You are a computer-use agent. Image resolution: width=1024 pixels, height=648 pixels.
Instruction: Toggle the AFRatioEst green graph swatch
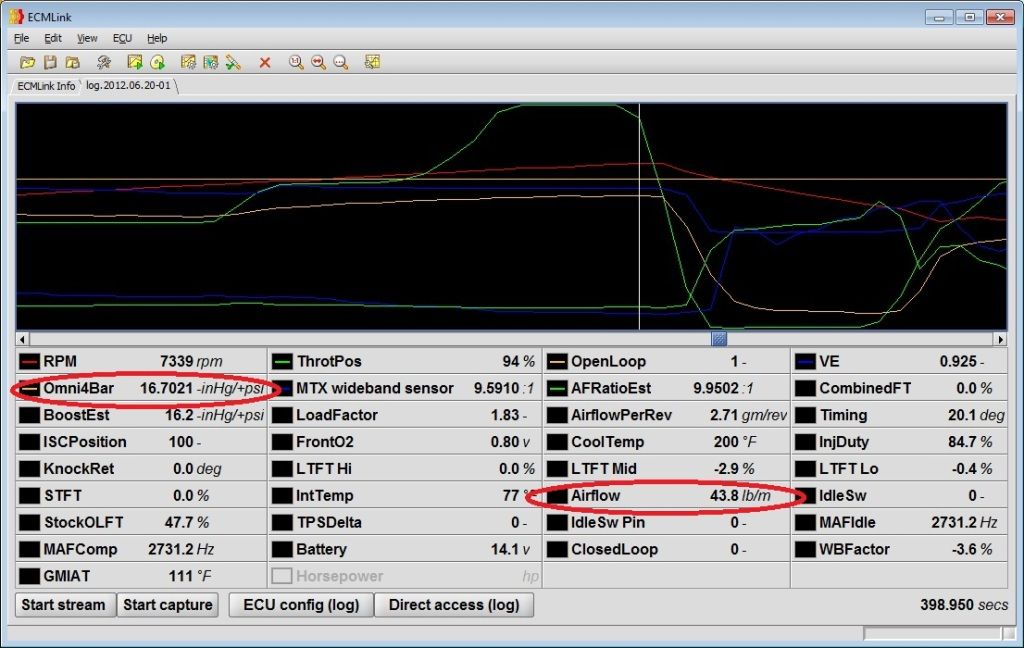(x=557, y=388)
